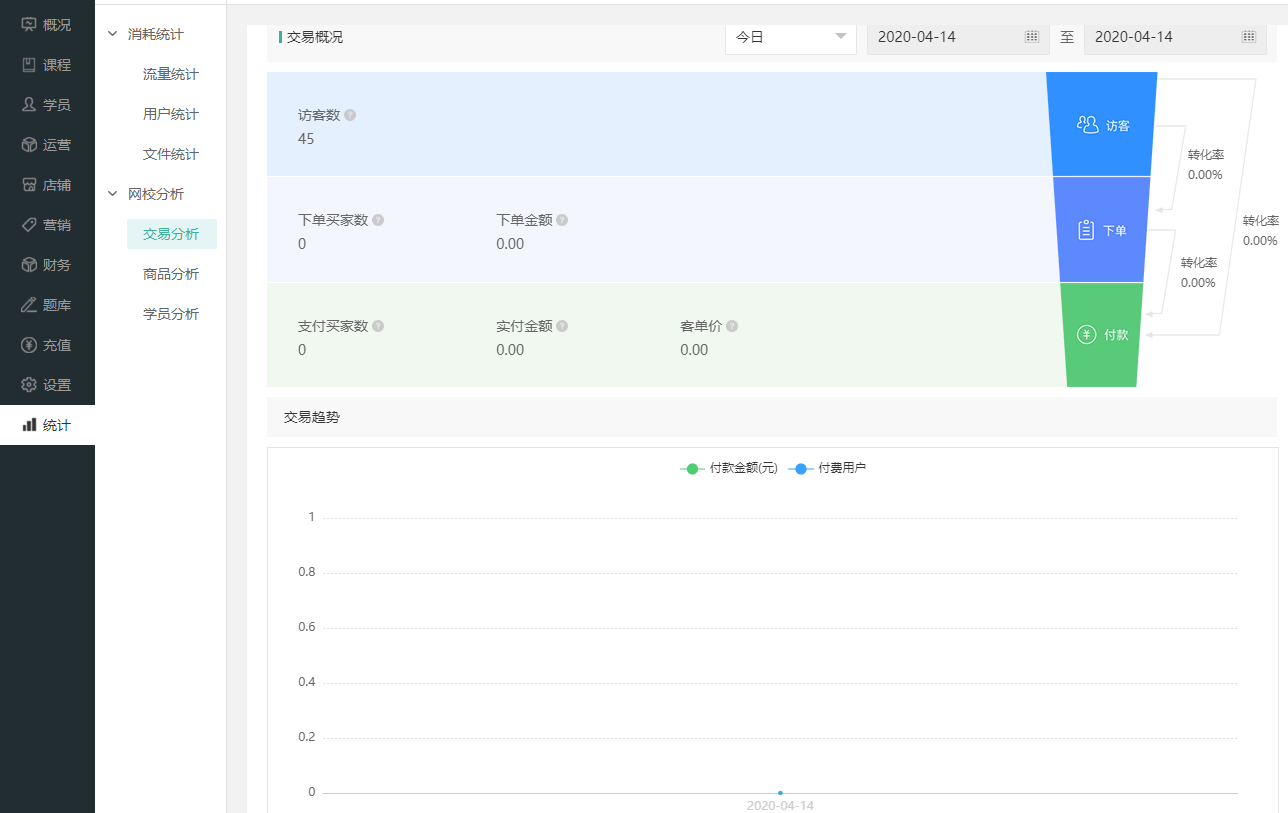
Task: Click the 营销 tag icon in sidebar
Action: click(29, 225)
